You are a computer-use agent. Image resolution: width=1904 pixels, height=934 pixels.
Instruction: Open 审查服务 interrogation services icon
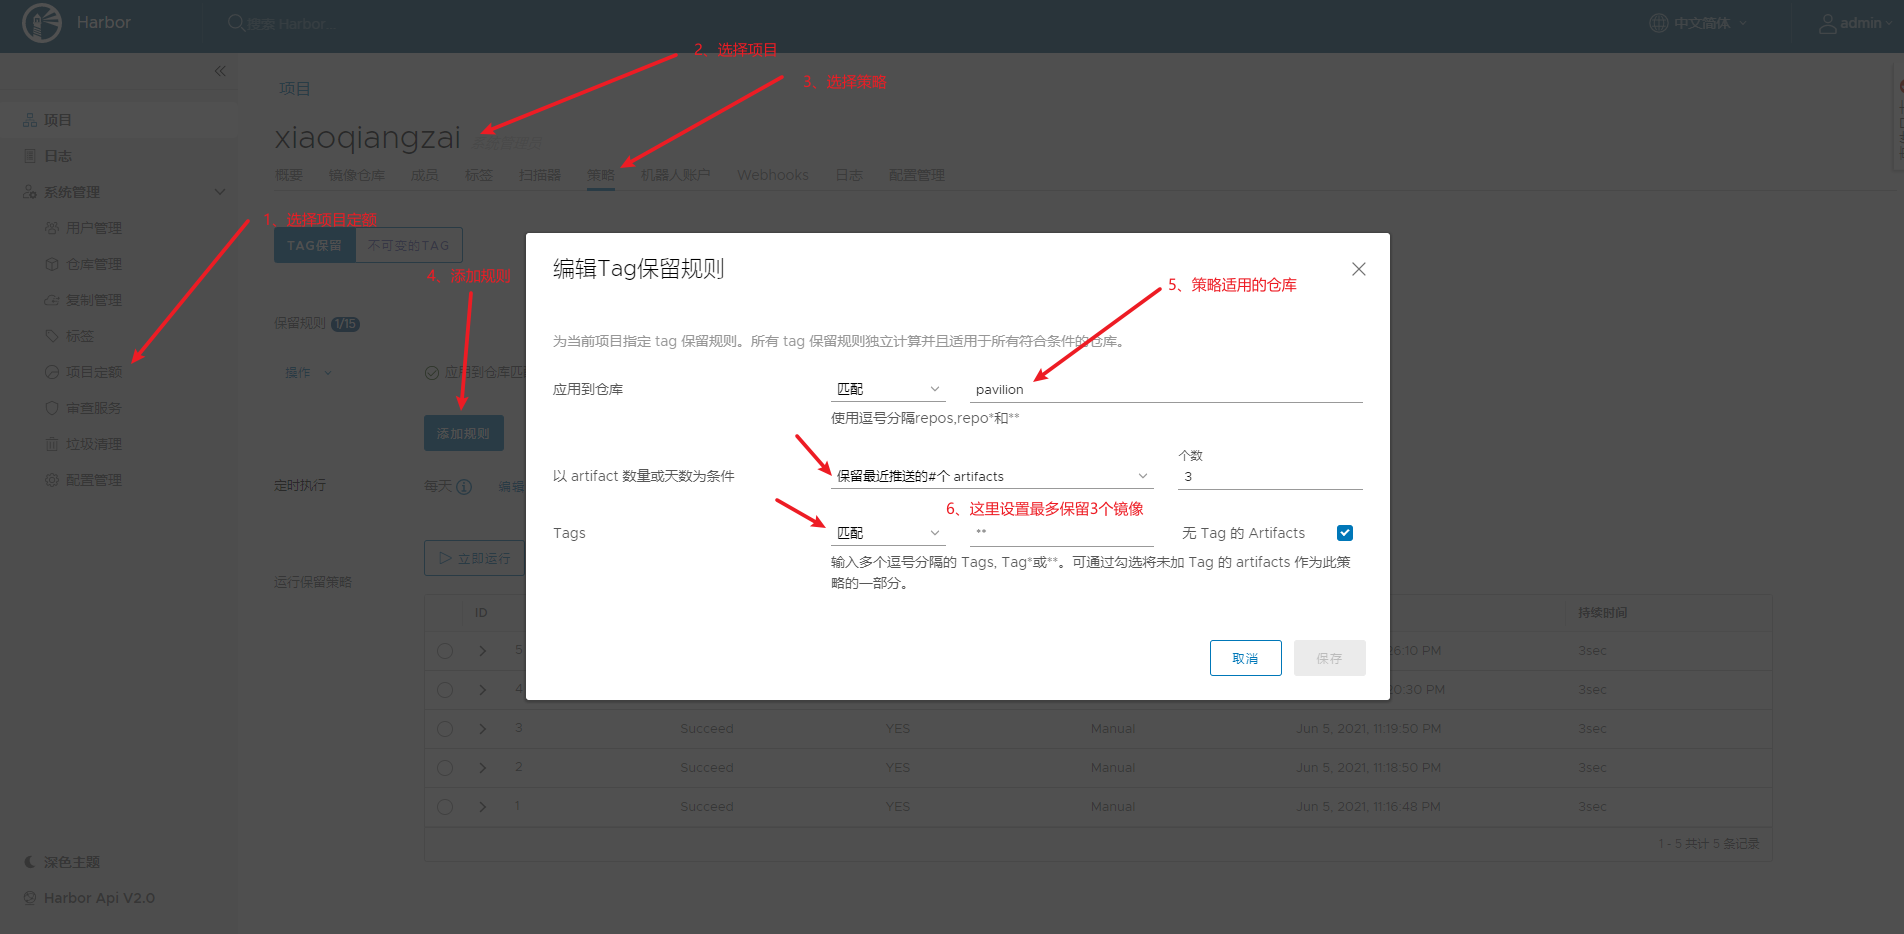(52, 408)
